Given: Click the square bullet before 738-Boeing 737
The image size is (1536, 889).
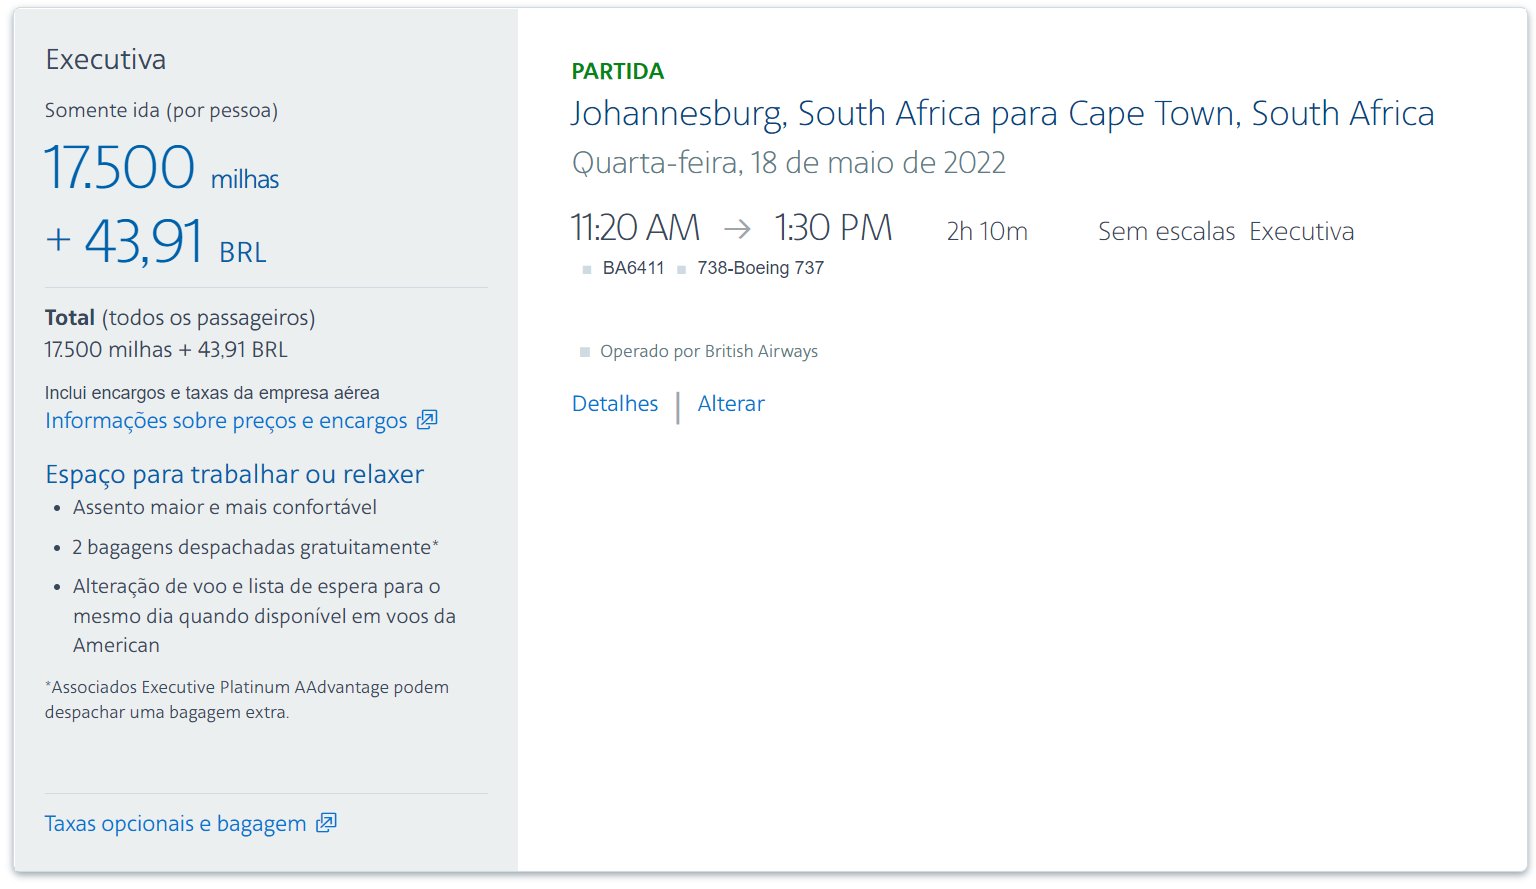Looking at the screenshot, I should point(682,270).
